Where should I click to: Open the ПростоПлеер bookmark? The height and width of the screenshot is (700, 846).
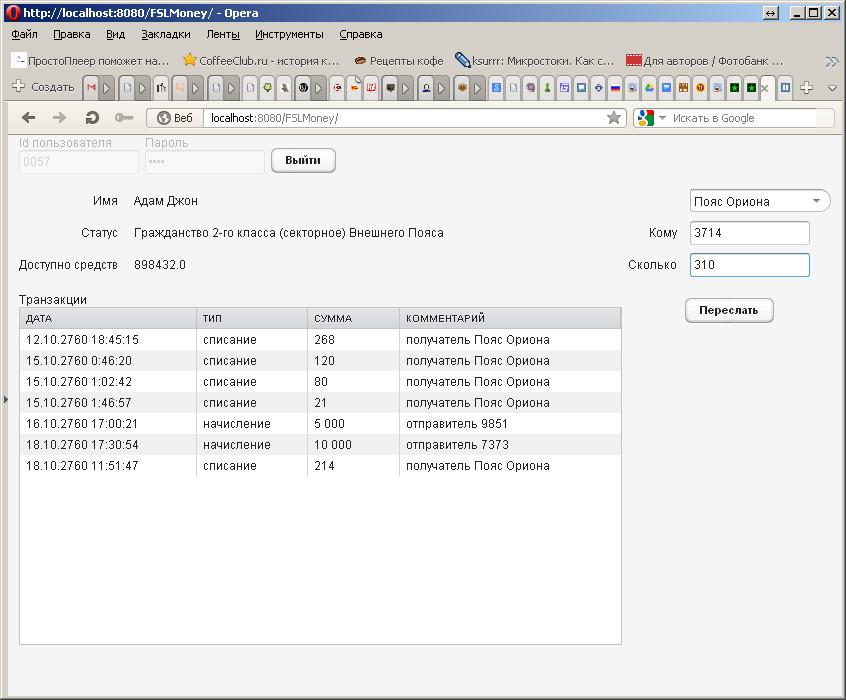[x=90, y=60]
